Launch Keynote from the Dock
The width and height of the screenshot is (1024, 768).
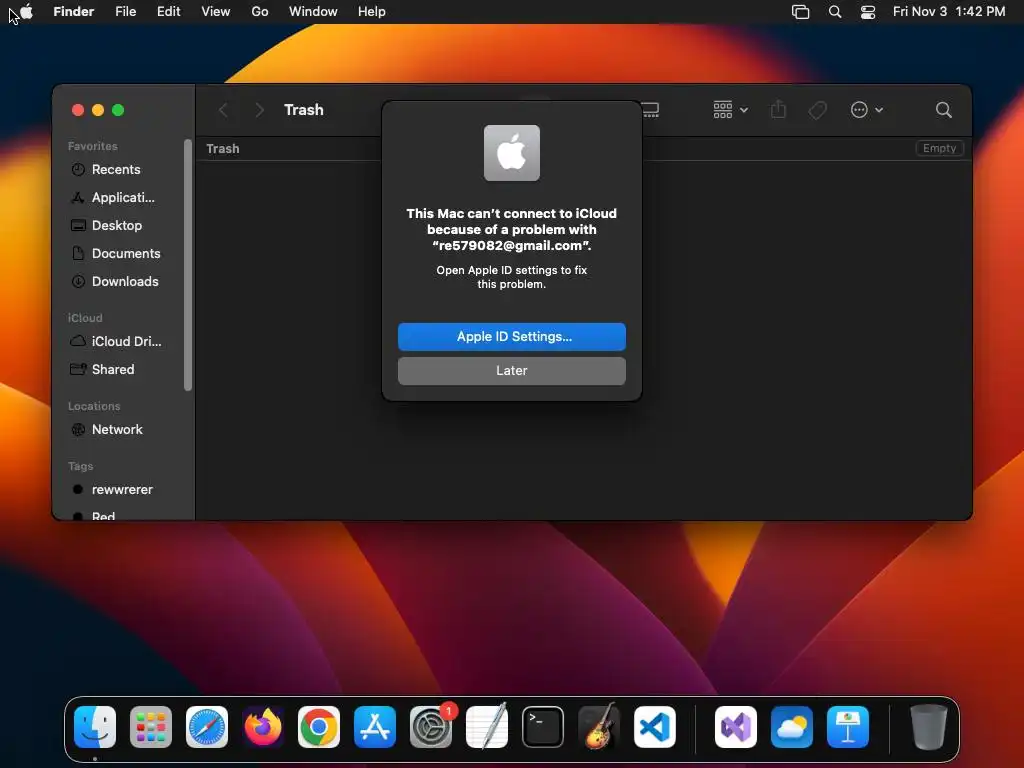(x=848, y=727)
